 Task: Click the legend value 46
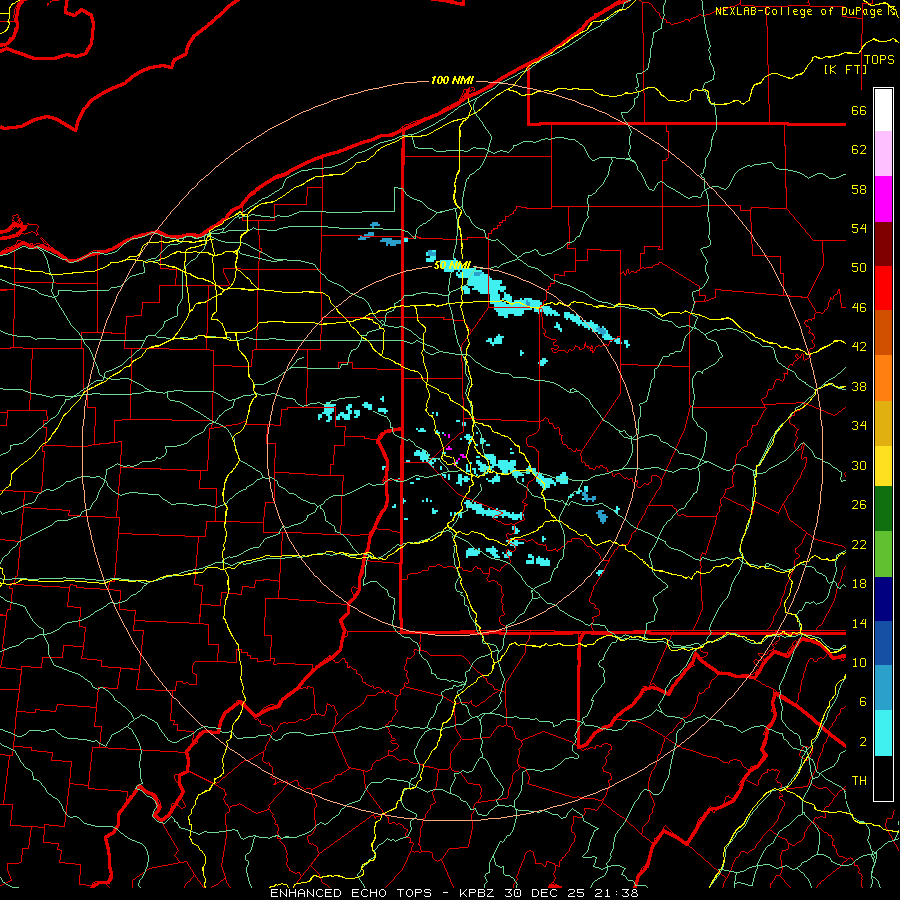(859, 308)
